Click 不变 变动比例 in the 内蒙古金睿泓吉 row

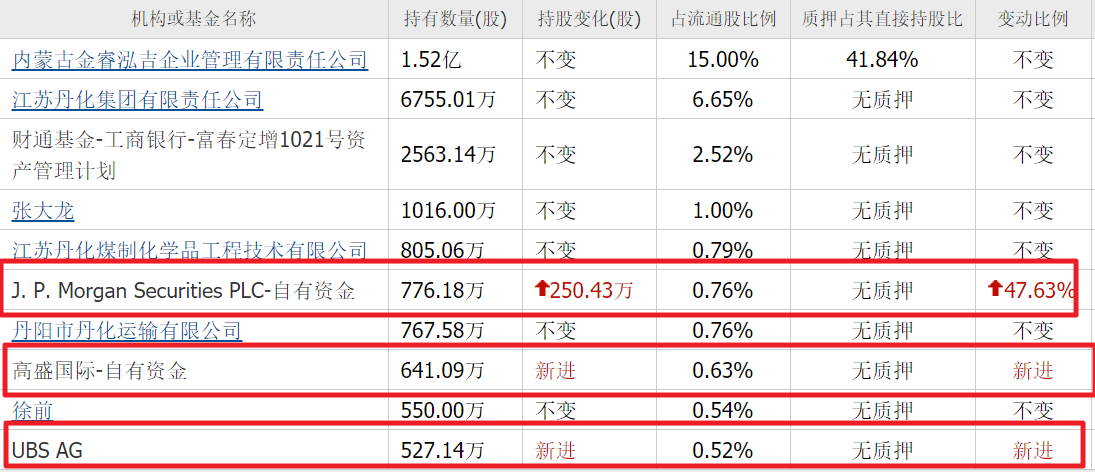[x=1033, y=60]
